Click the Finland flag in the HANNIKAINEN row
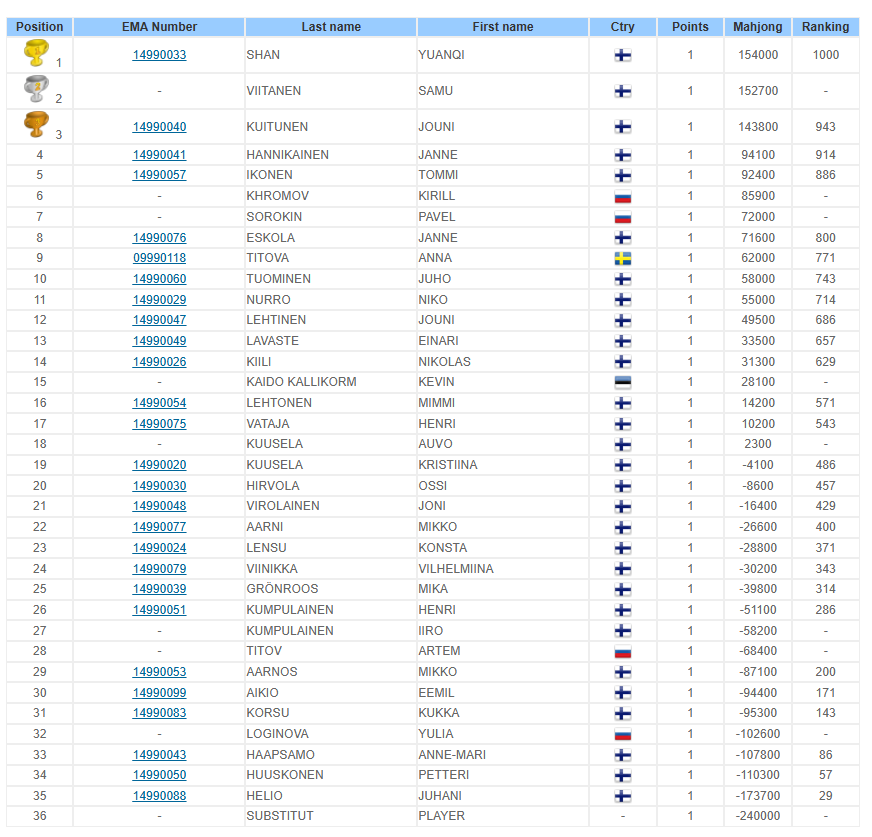The width and height of the screenshot is (872, 837). click(622, 155)
